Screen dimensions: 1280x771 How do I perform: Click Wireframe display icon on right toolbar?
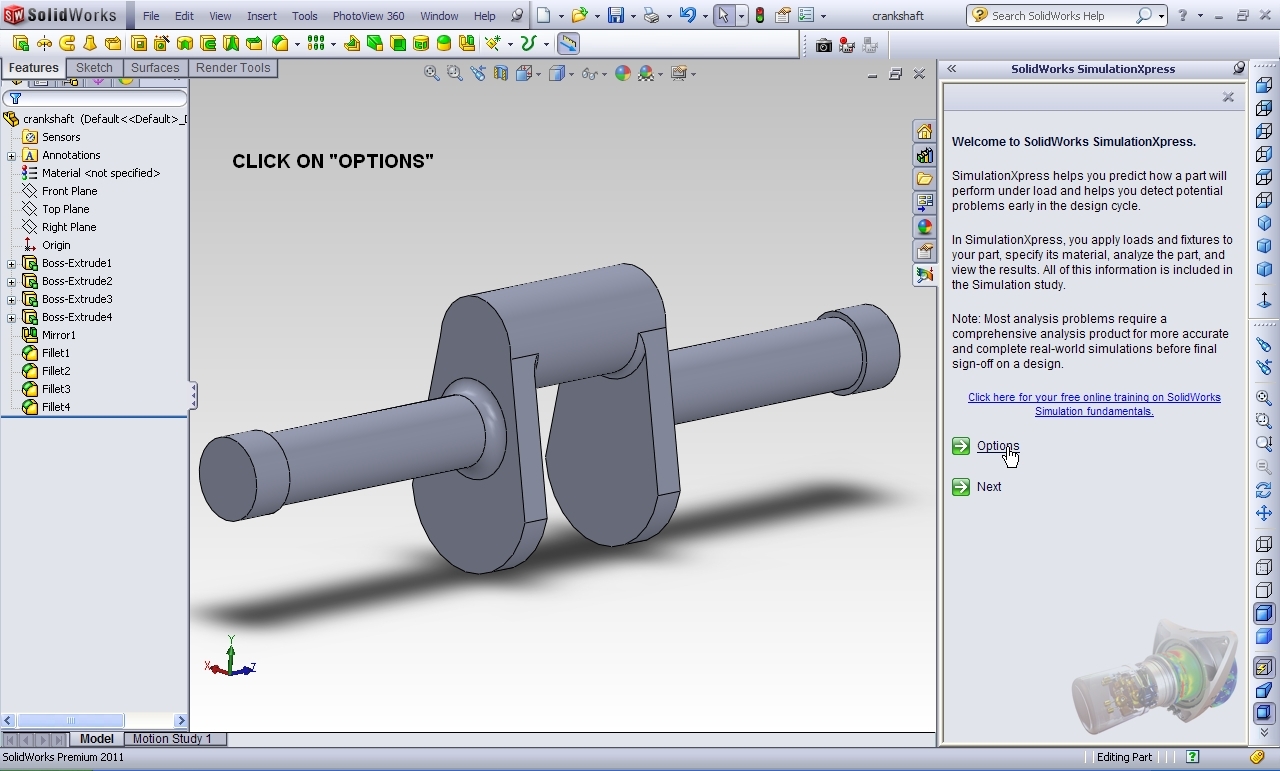pos(1264,544)
